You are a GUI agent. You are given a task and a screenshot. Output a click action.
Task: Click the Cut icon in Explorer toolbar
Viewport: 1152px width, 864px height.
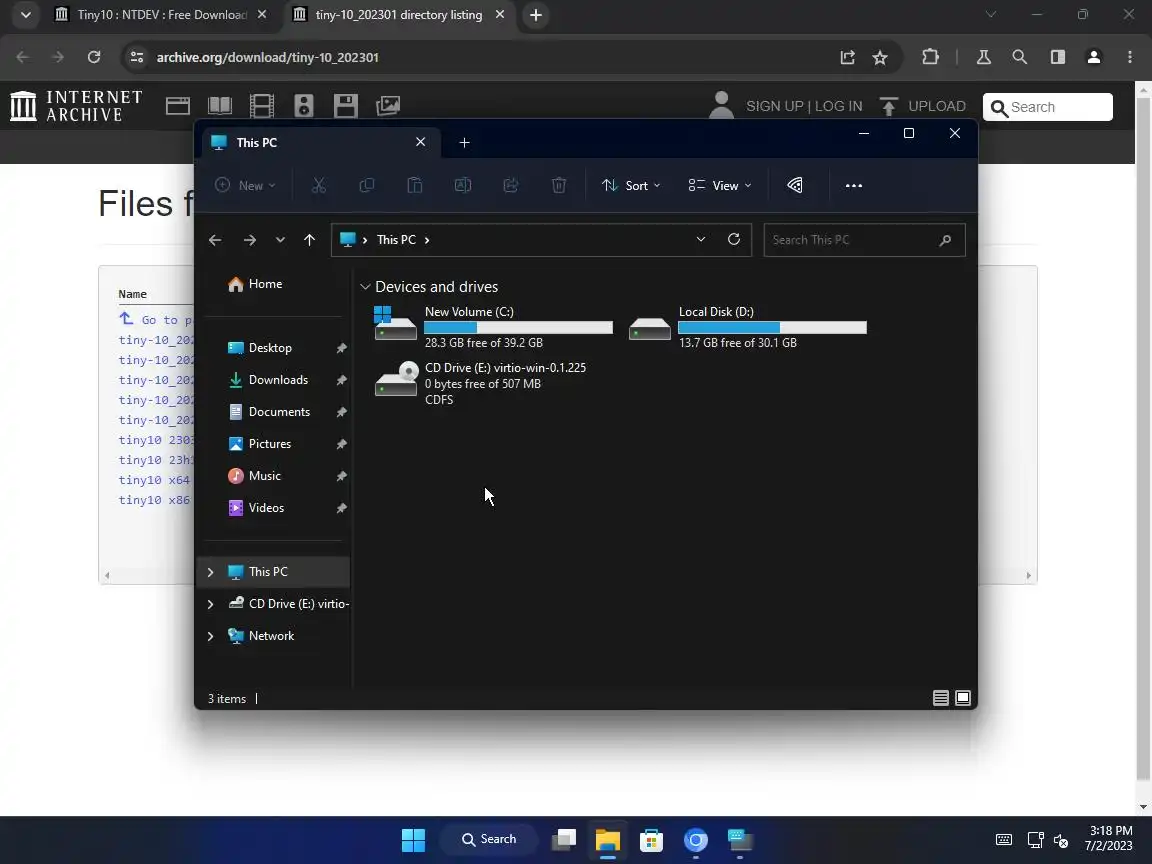point(318,186)
